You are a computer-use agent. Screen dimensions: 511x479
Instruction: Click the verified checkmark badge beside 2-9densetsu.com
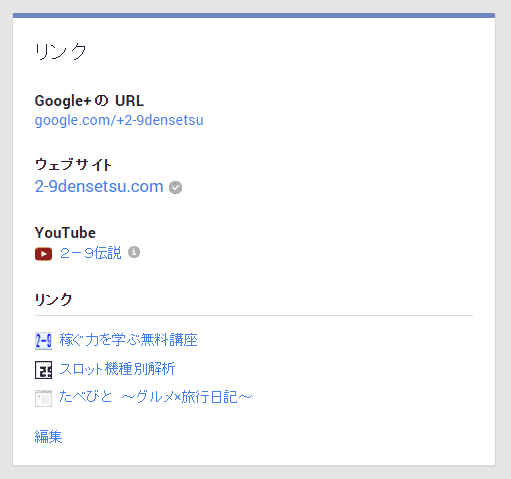175,188
